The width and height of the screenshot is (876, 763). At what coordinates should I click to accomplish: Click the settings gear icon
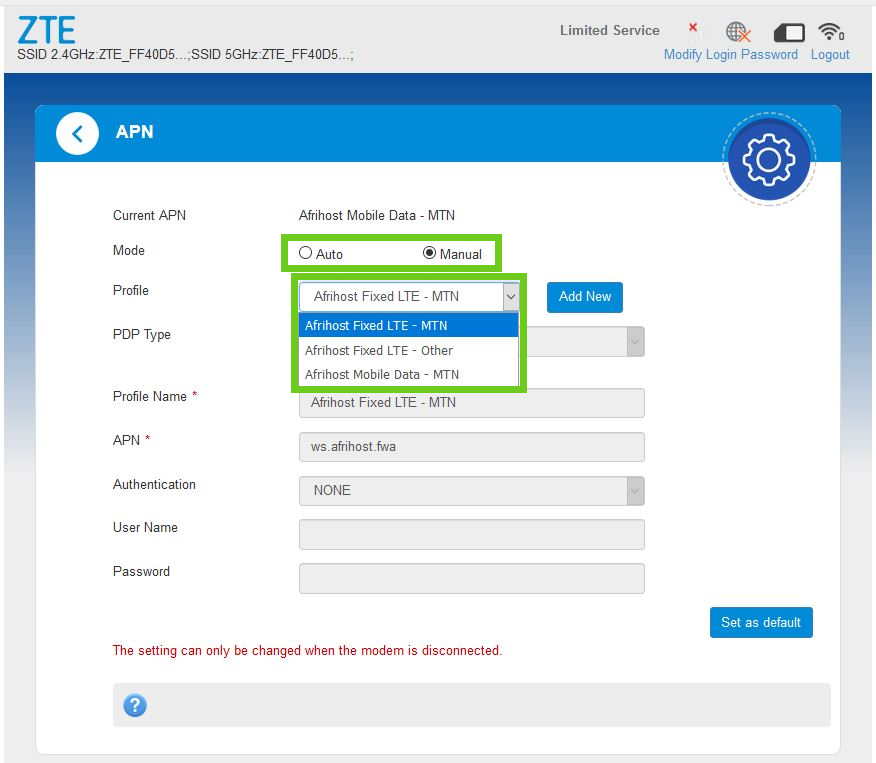(768, 160)
